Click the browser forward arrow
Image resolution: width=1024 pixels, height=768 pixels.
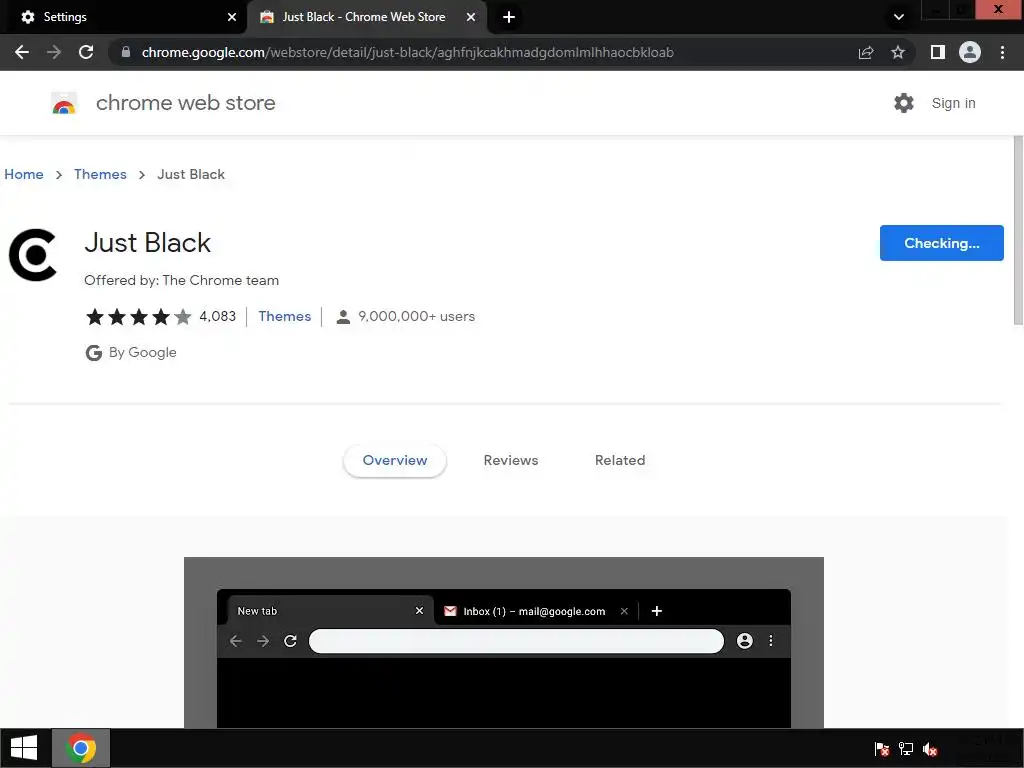point(54,52)
